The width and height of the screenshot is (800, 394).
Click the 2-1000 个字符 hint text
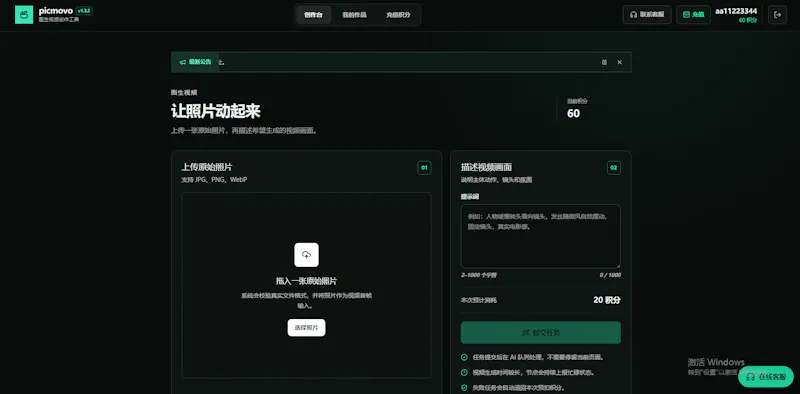click(x=479, y=275)
